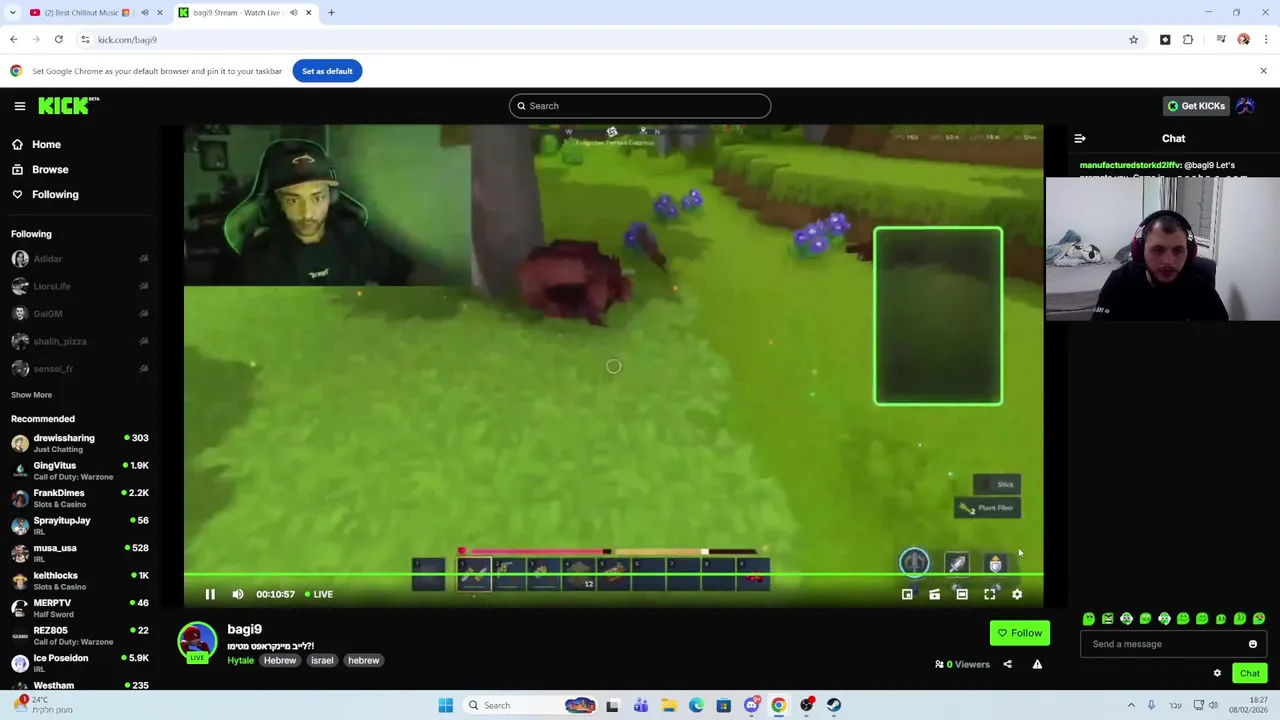Dismiss the default browser banner
This screenshot has width=1280, height=720.
pyautogui.click(x=1263, y=71)
